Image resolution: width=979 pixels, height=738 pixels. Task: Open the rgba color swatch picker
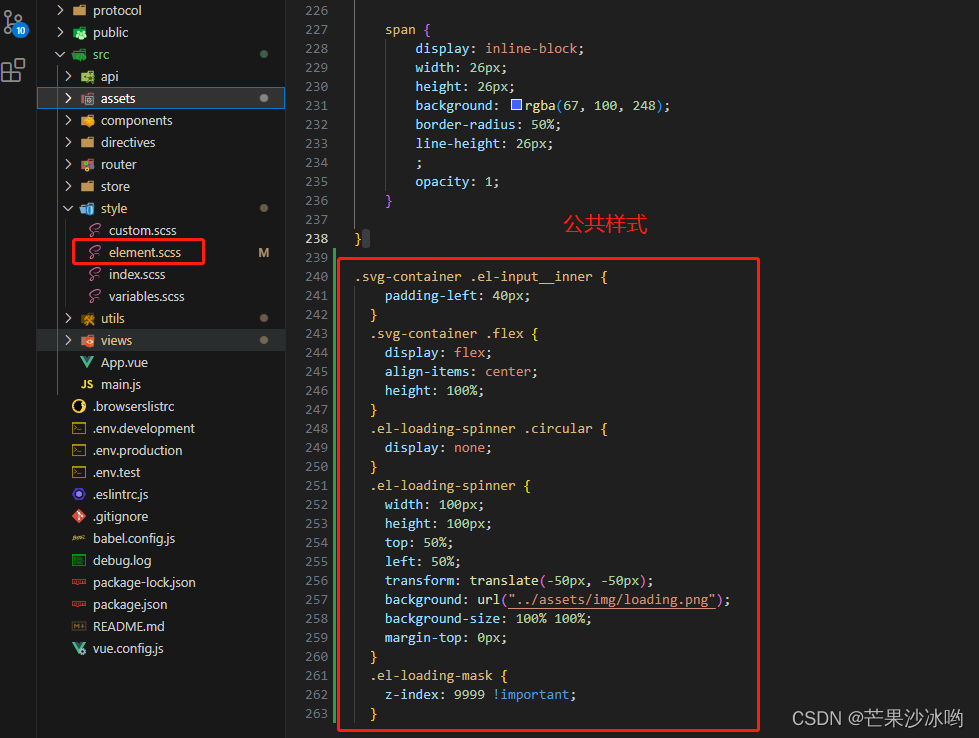click(x=516, y=105)
